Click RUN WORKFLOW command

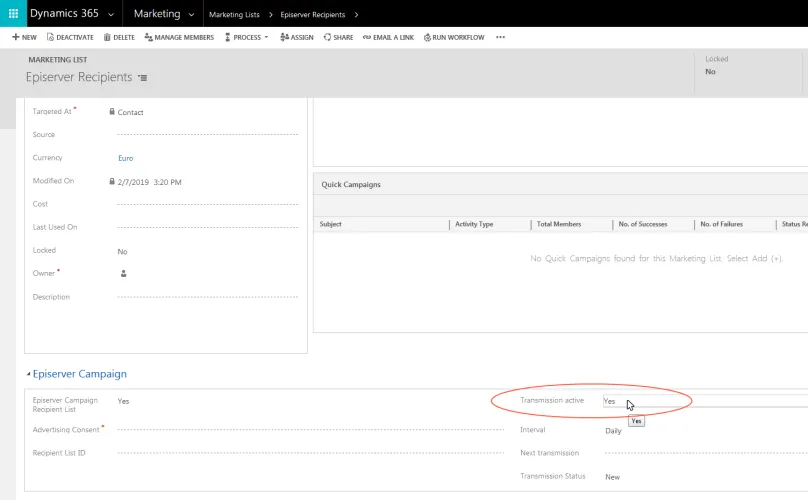[454, 37]
